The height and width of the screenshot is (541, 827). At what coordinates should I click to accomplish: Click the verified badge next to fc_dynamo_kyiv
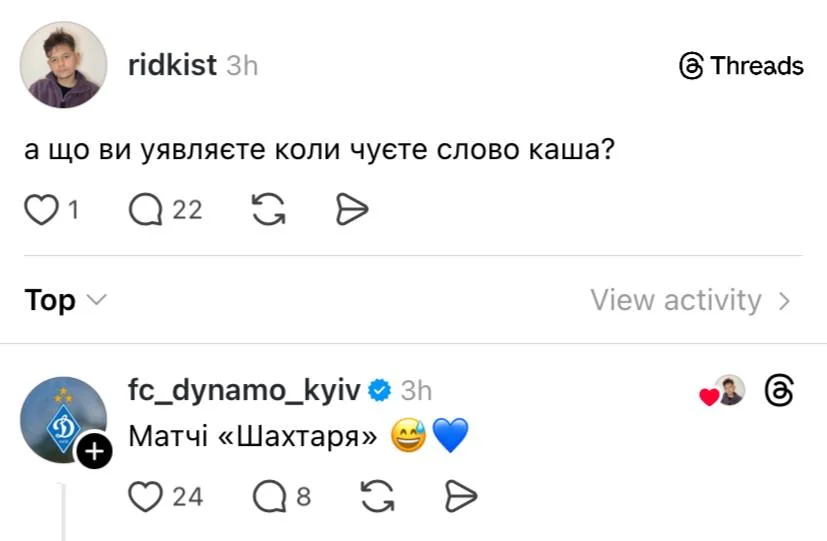point(379,390)
